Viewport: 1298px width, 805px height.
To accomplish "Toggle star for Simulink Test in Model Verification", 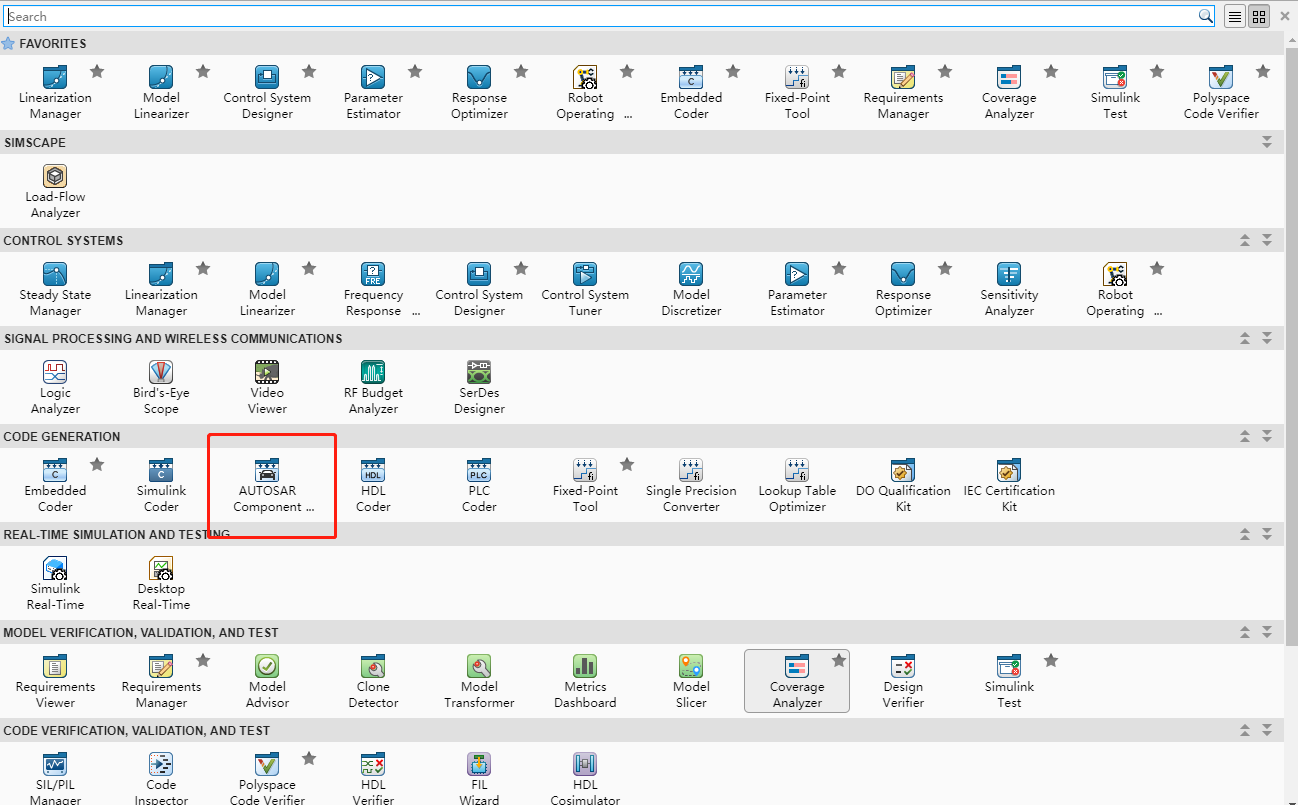I will [x=1051, y=660].
